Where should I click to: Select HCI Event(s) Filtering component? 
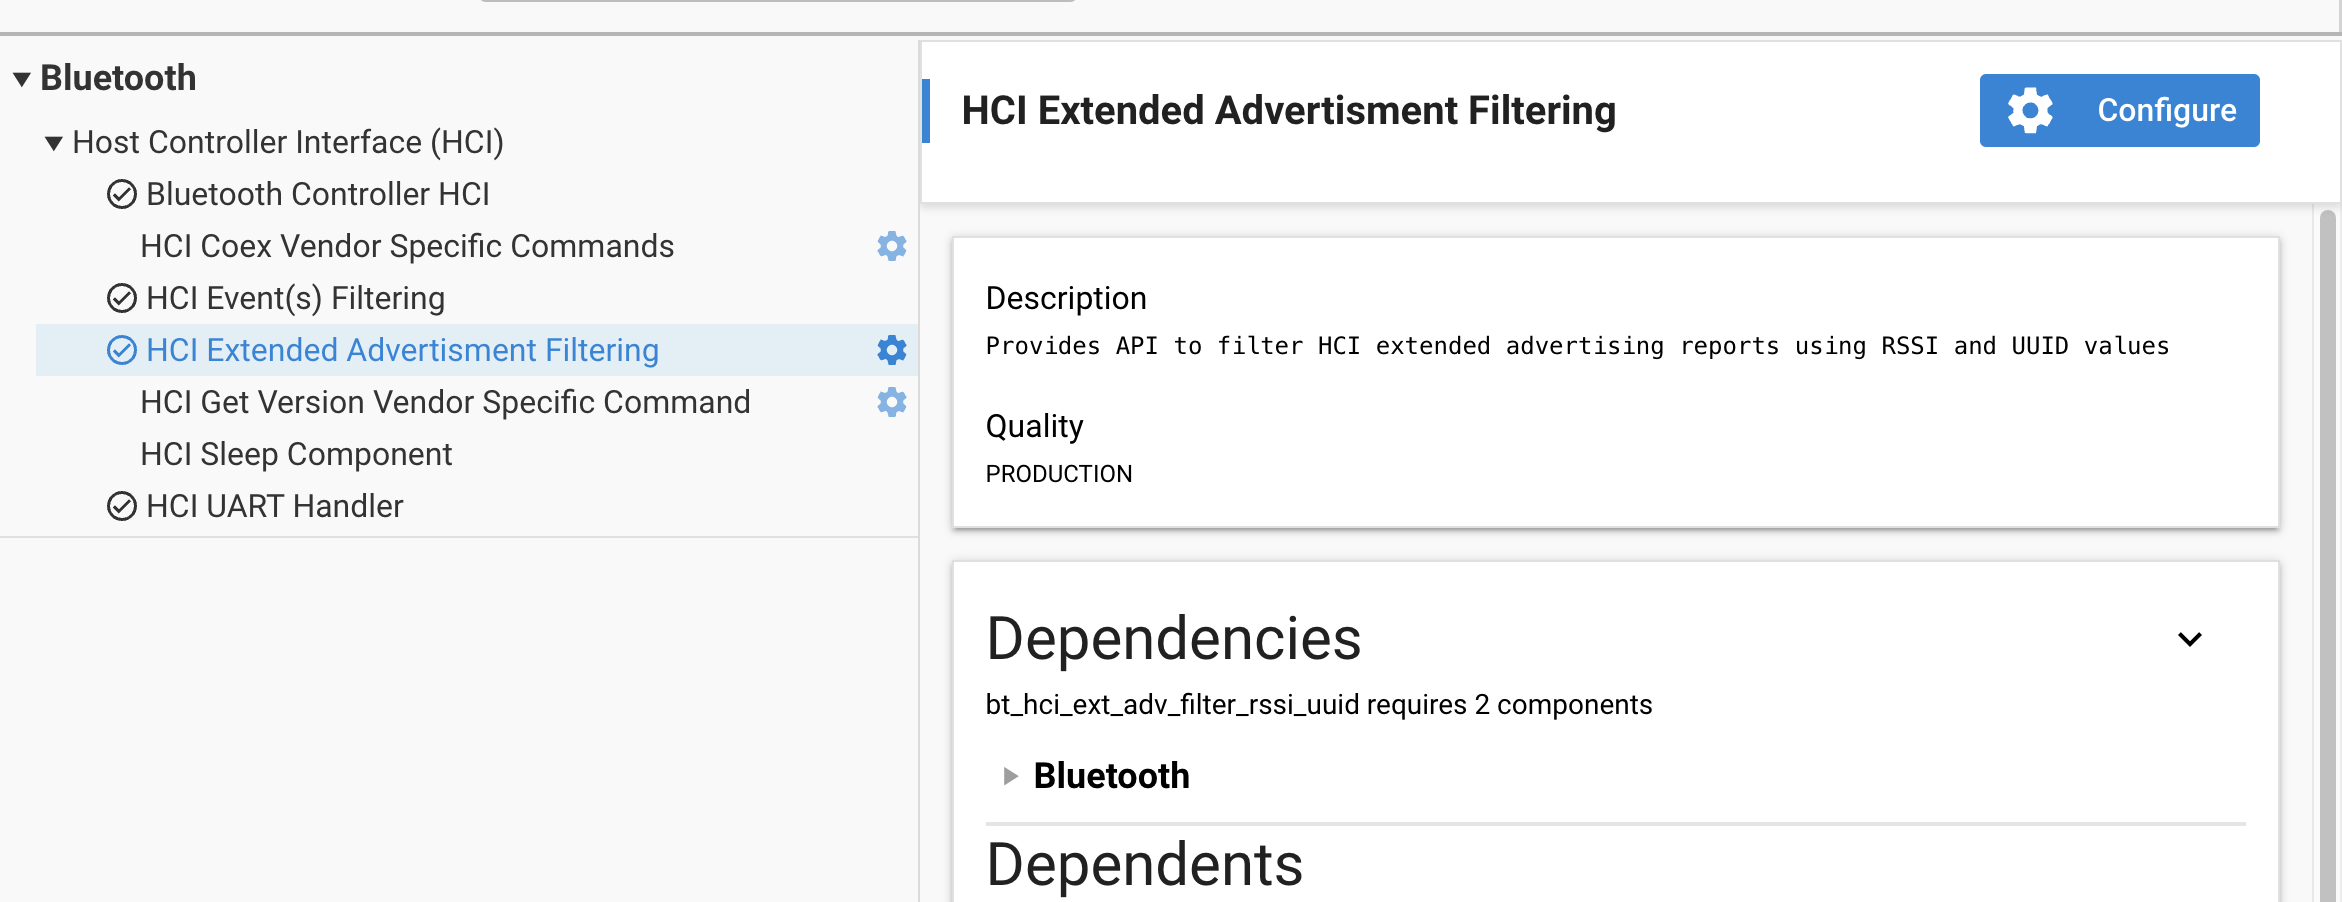click(295, 298)
